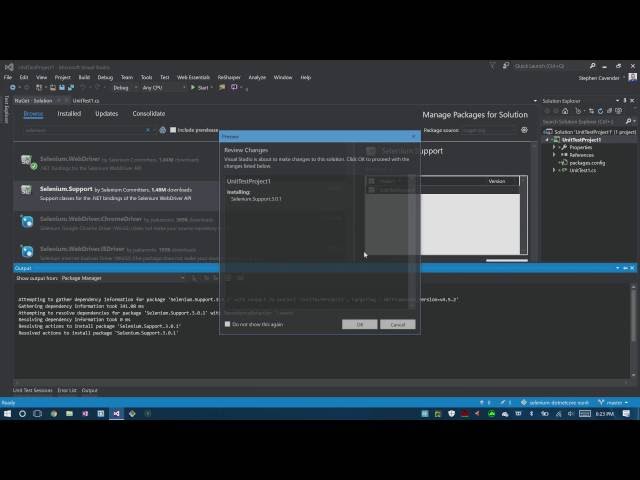The width and height of the screenshot is (640, 480).
Task: Check the Do not show this again box
Action: click(227, 324)
